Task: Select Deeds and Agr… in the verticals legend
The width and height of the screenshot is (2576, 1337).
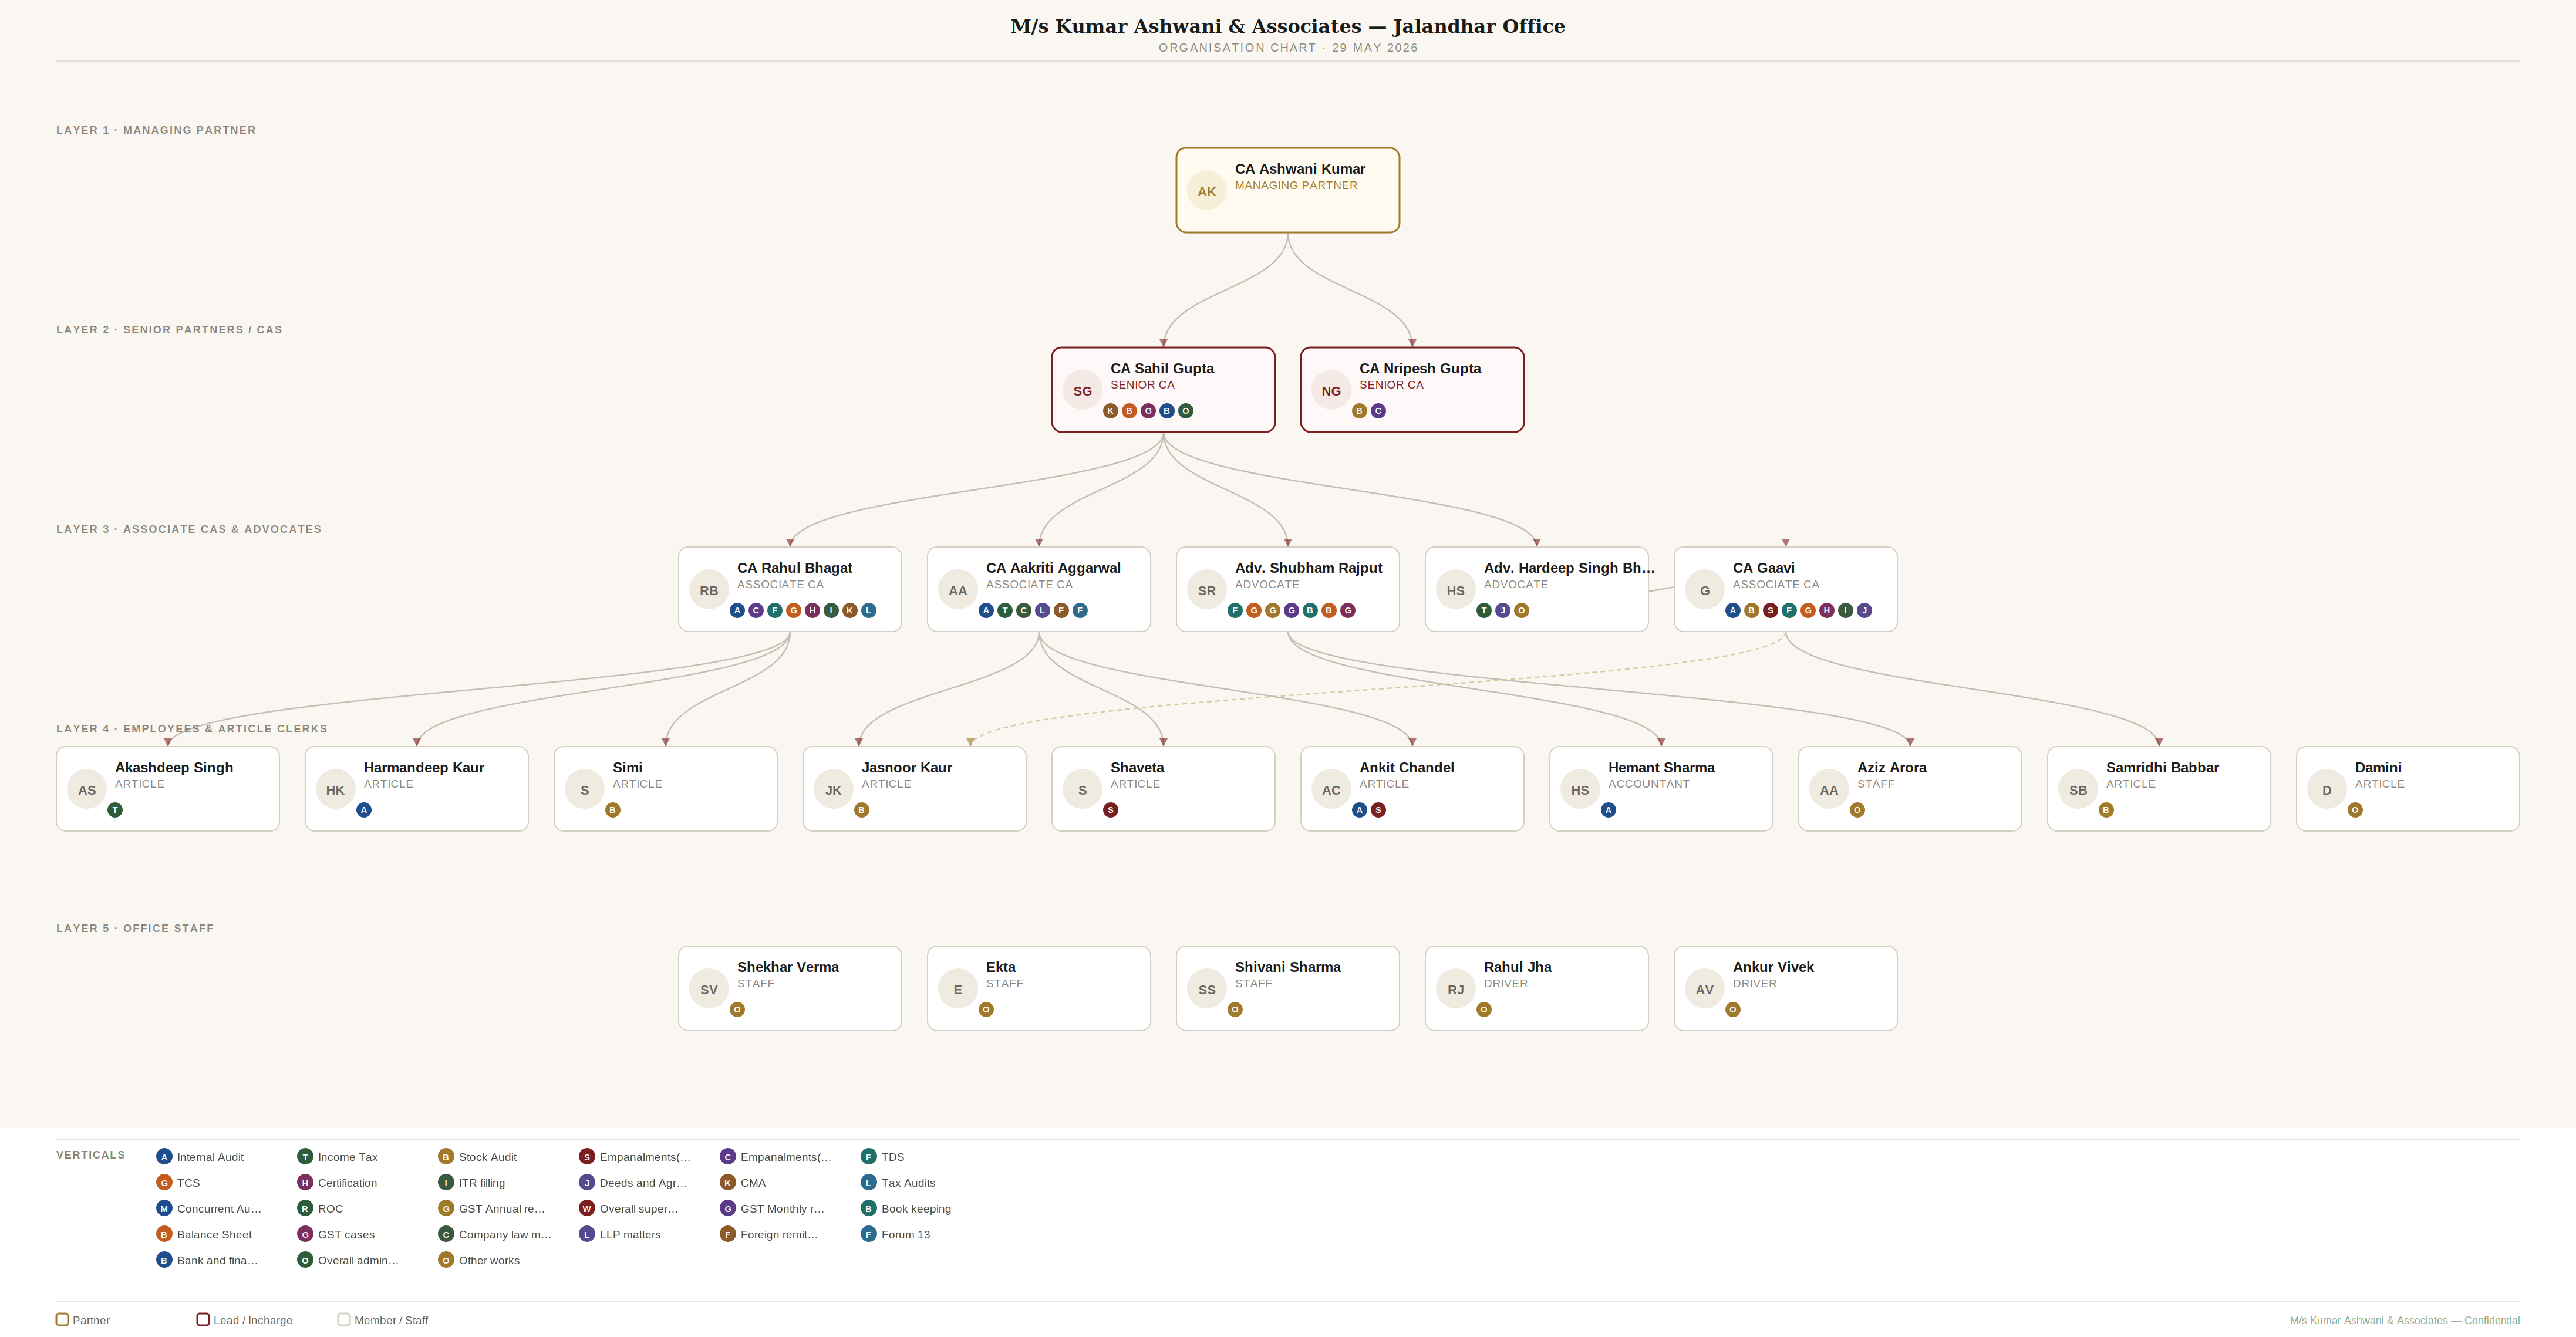Action: pos(633,1183)
